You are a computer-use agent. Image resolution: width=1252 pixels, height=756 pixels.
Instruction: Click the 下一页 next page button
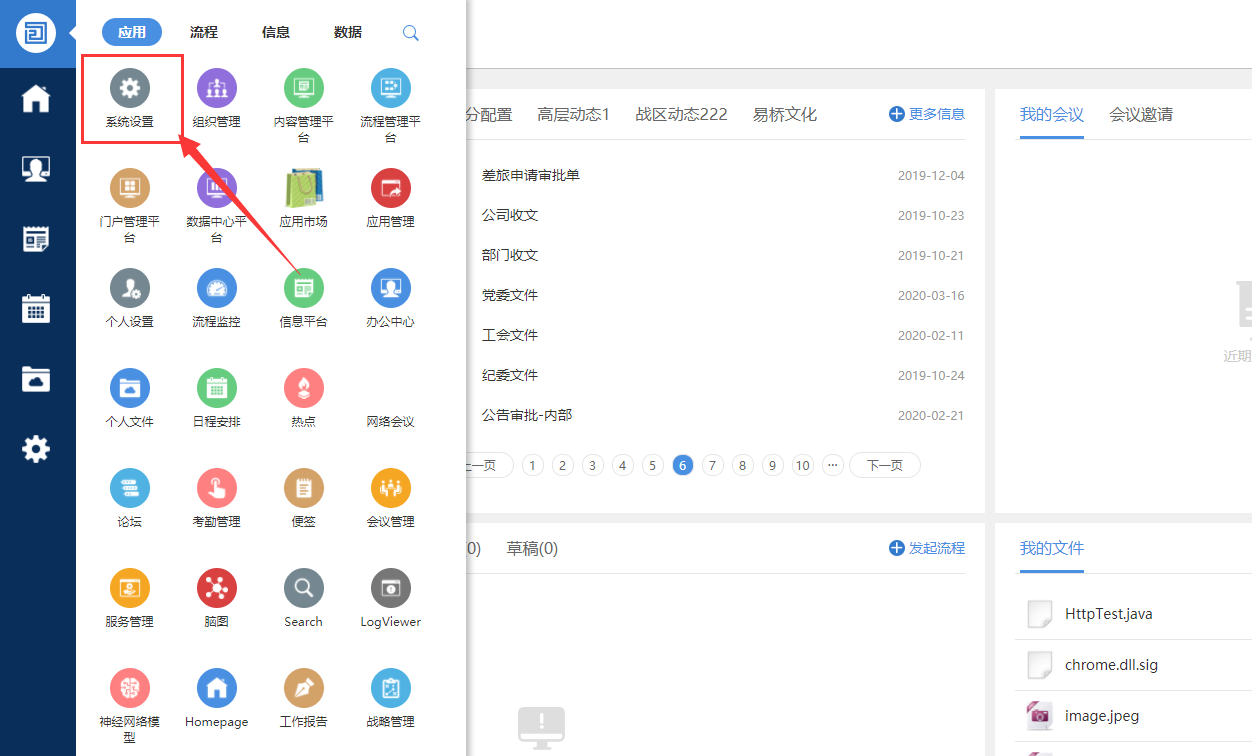pos(884,465)
